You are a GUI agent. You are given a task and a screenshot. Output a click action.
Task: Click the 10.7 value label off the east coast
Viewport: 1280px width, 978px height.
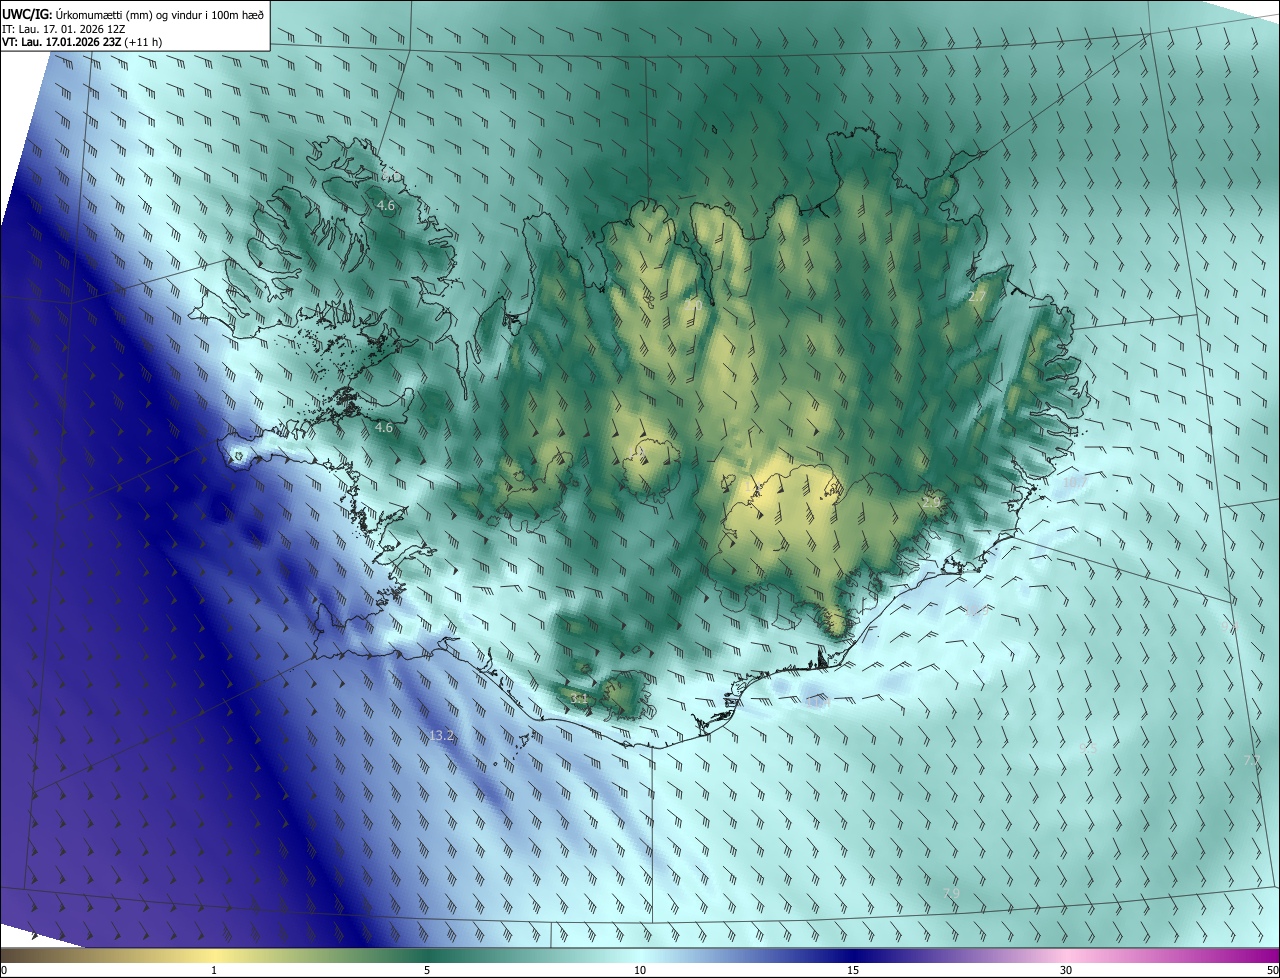click(x=1074, y=483)
